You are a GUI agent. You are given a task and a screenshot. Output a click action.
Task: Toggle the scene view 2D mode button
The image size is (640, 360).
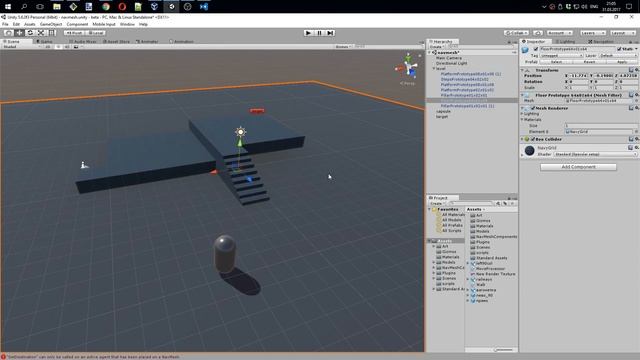click(x=48, y=47)
